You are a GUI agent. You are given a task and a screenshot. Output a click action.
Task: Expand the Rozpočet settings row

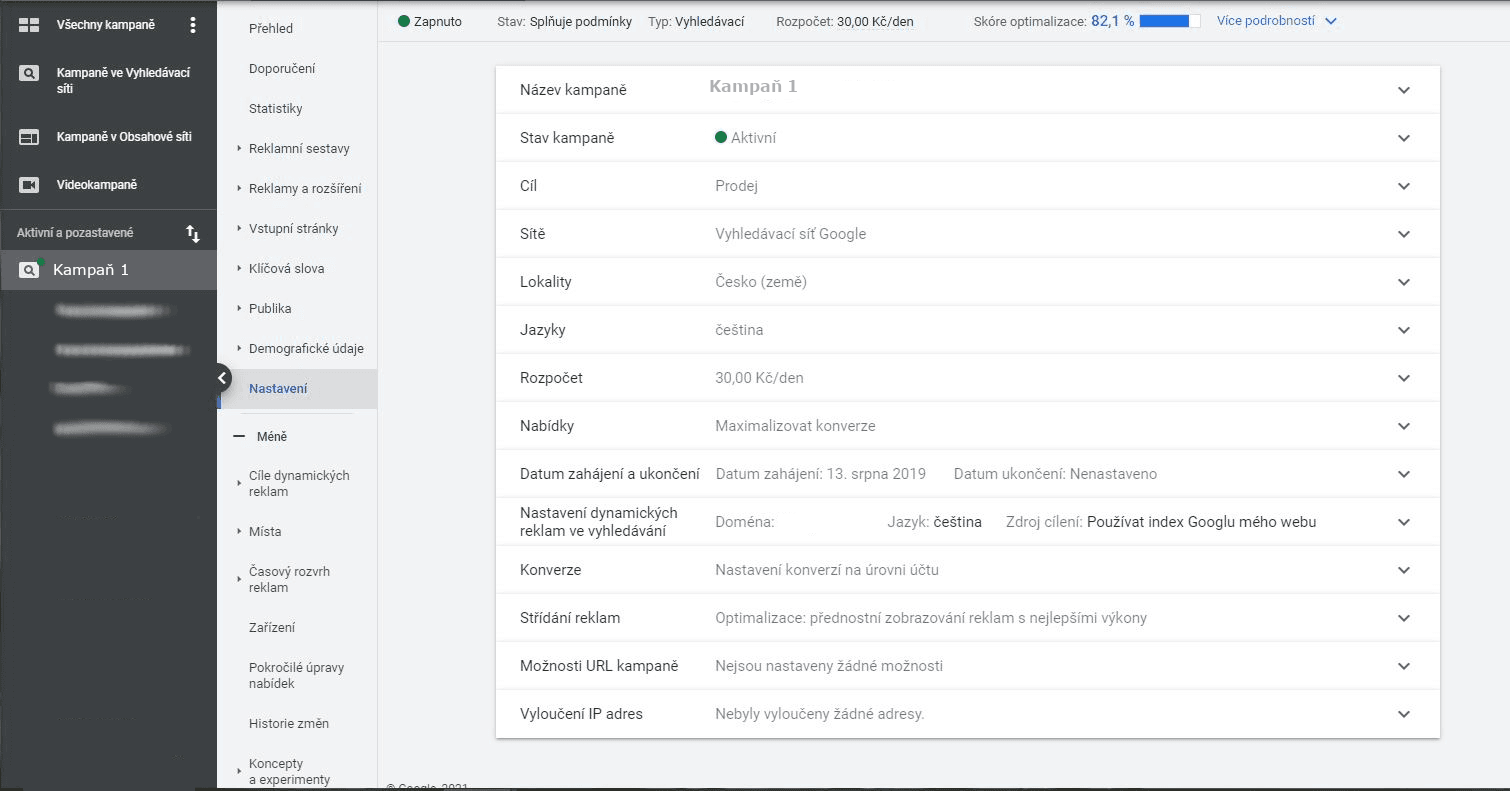pos(968,378)
